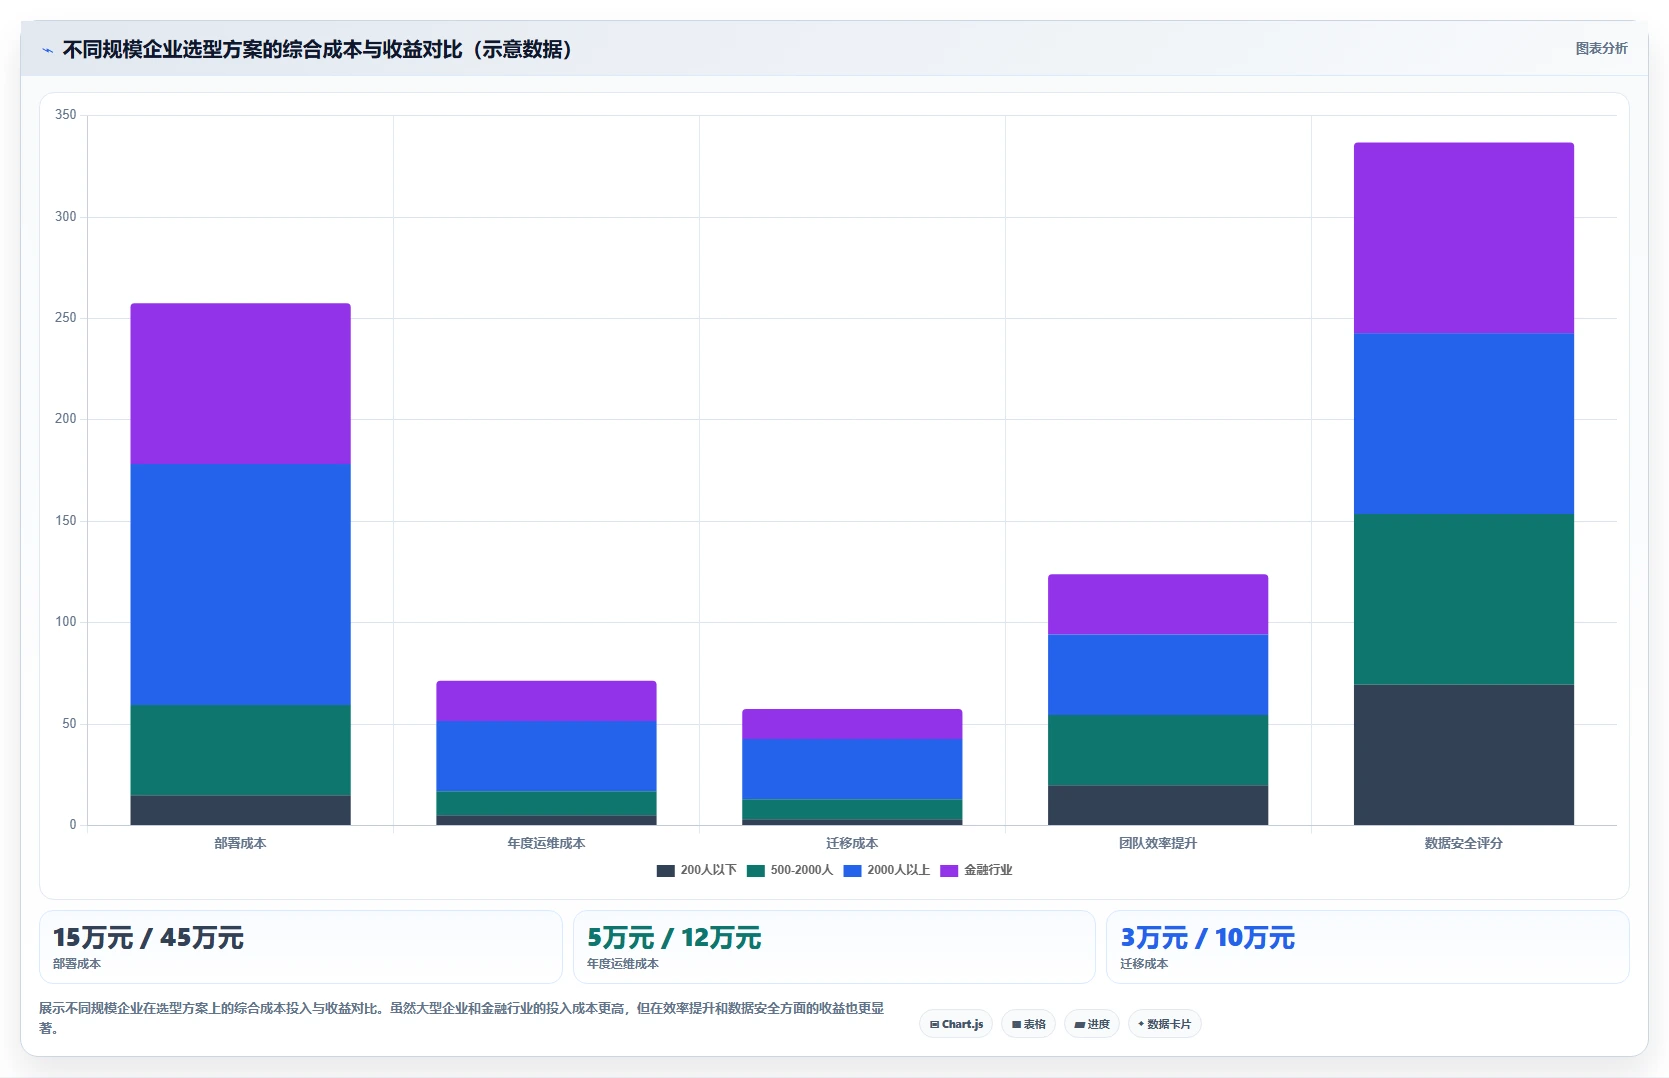Click the purple segment of 团队效率提升 bar

click(1158, 605)
